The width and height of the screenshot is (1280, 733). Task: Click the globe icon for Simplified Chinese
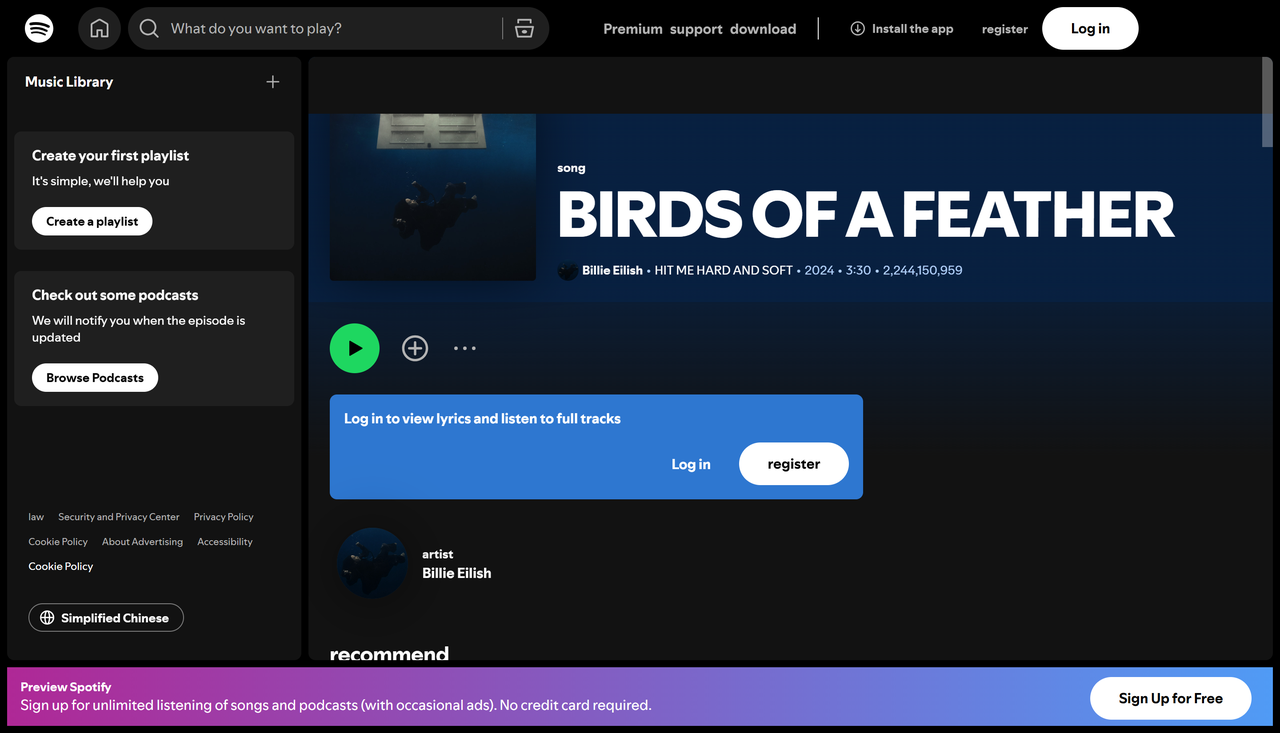(47, 617)
